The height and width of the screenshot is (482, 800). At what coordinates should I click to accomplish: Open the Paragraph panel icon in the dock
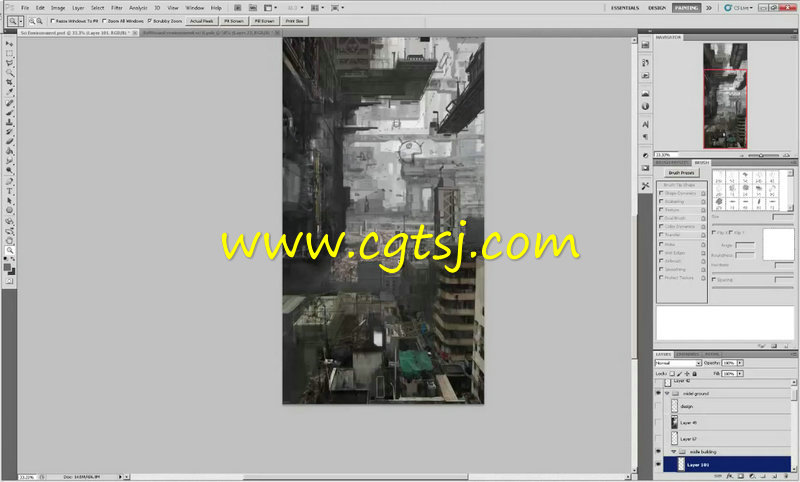645,137
